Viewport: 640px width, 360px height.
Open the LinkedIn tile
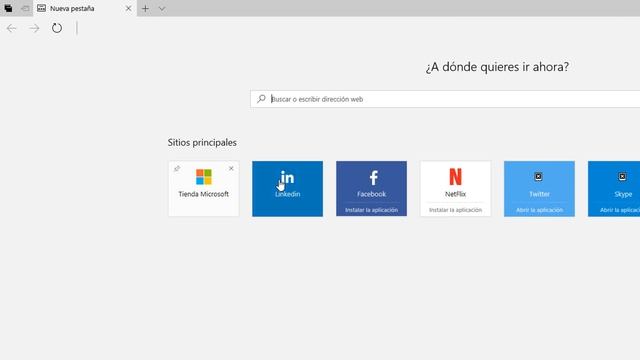pos(287,189)
